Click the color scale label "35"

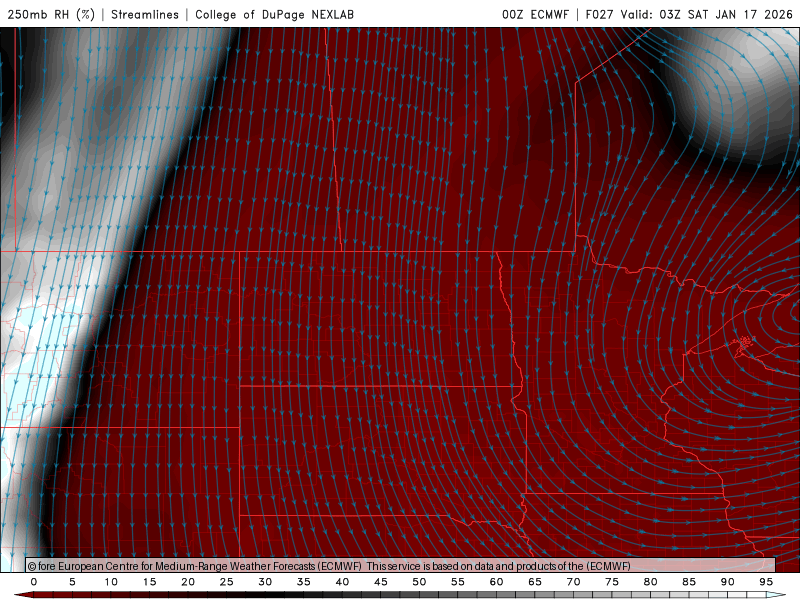304,582
